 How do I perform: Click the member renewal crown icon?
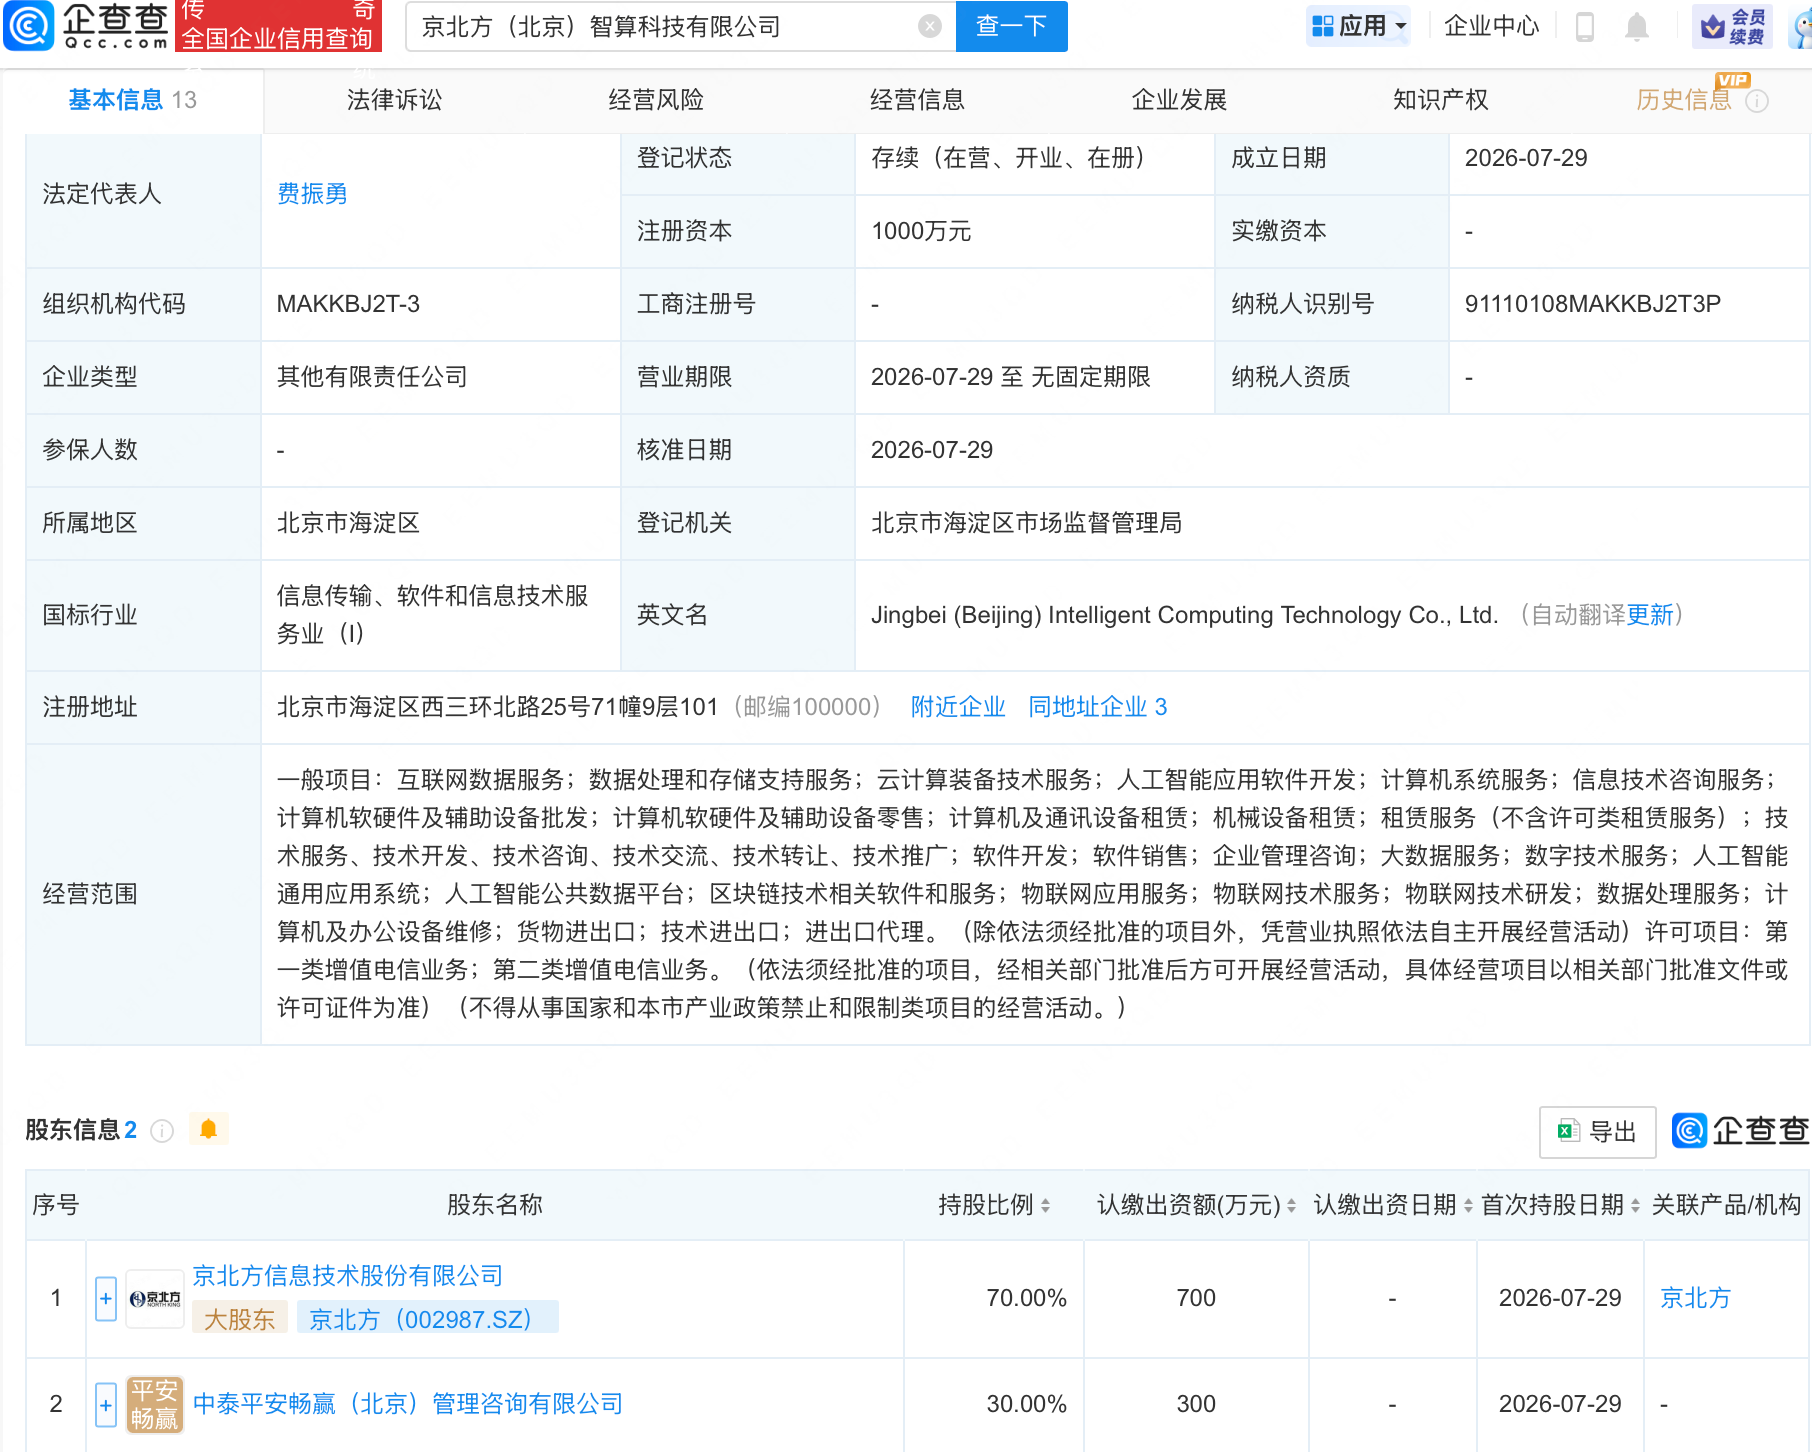coord(1733,26)
